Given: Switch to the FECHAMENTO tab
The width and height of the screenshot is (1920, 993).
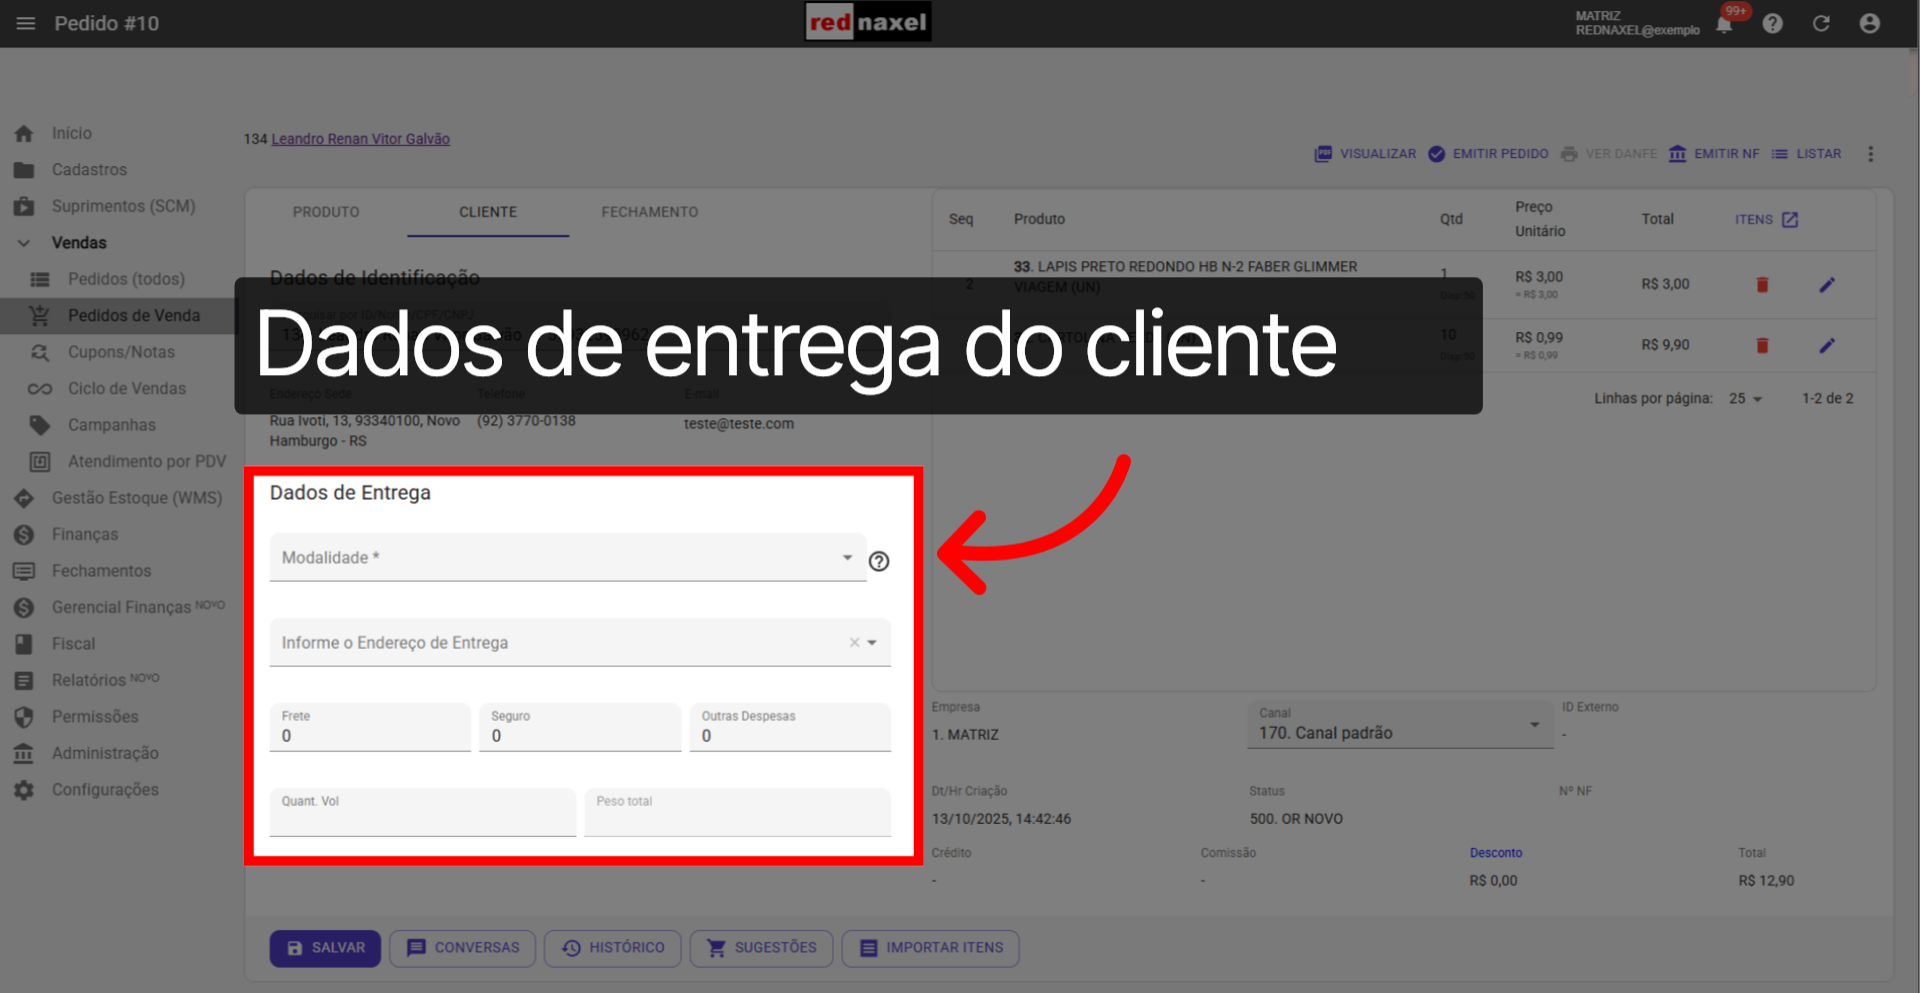Looking at the screenshot, I should tap(649, 212).
